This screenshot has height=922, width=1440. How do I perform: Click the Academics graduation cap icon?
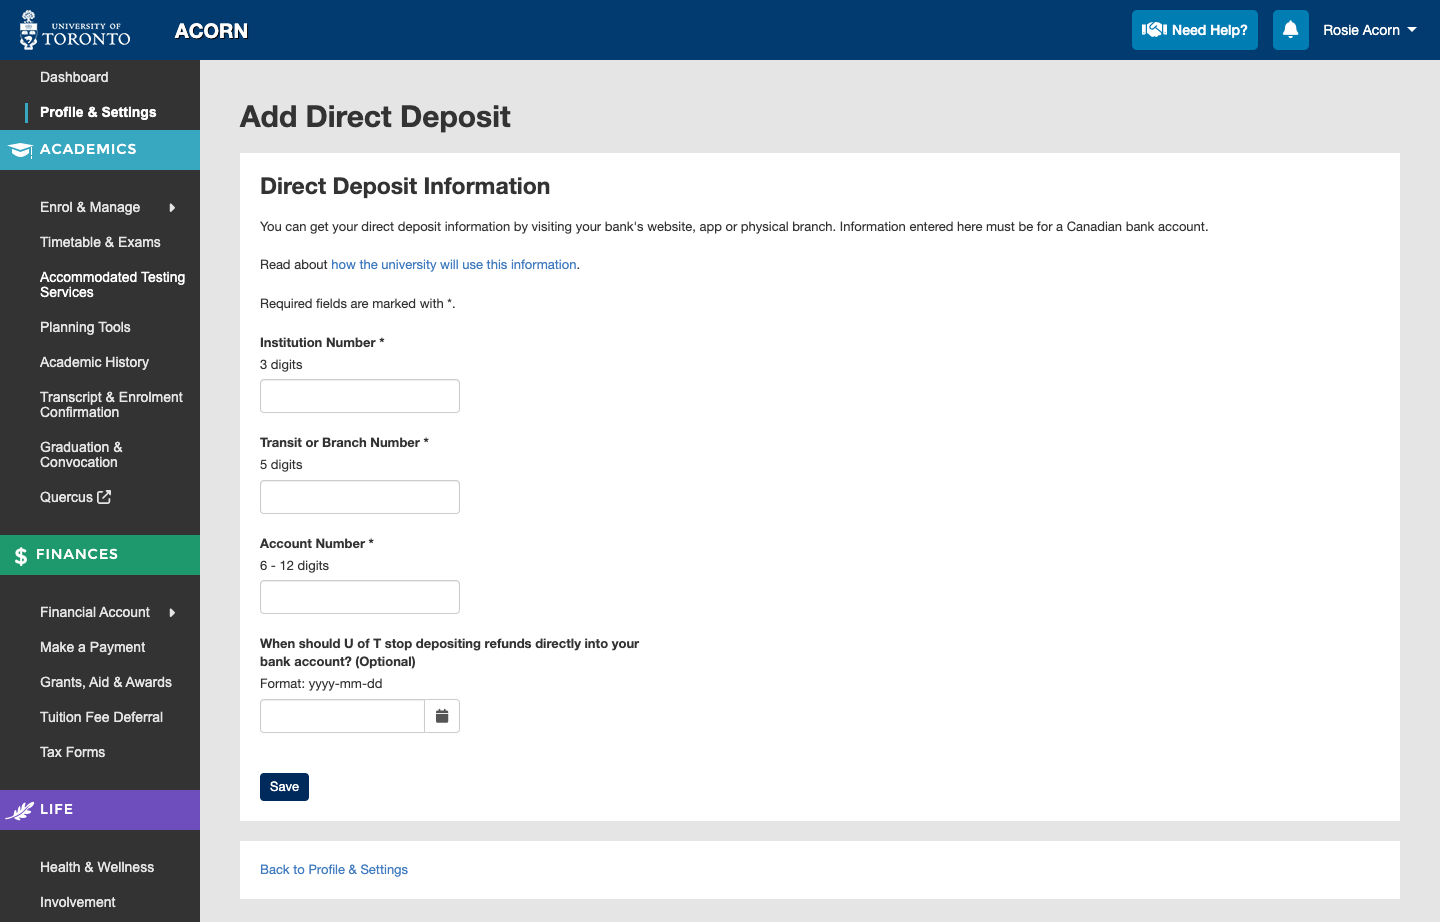(x=20, y=150)
